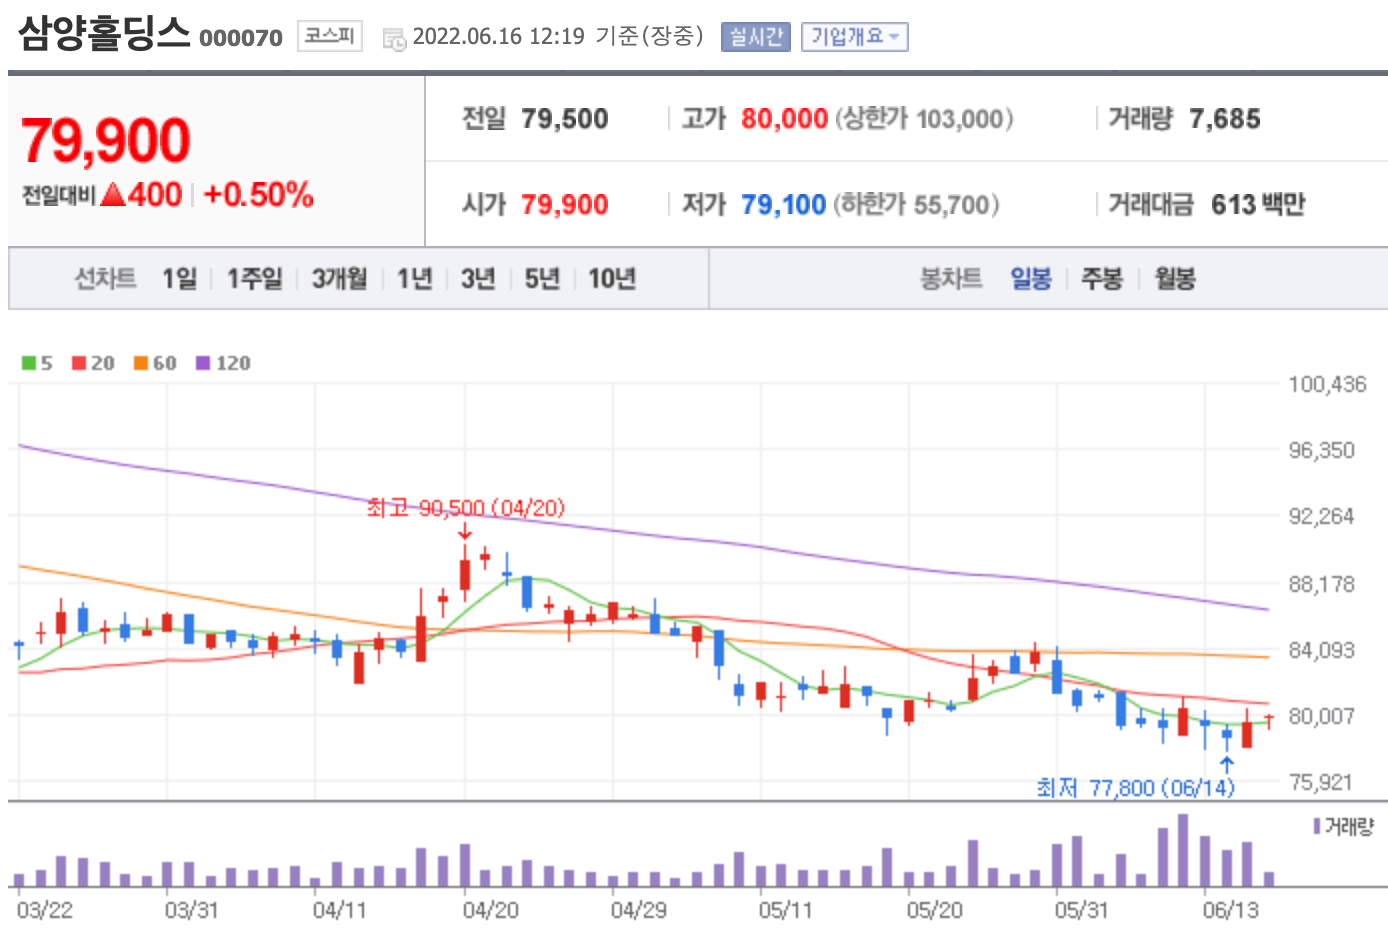Open the 기업개요 dropdown

click(x=854, y=37)
